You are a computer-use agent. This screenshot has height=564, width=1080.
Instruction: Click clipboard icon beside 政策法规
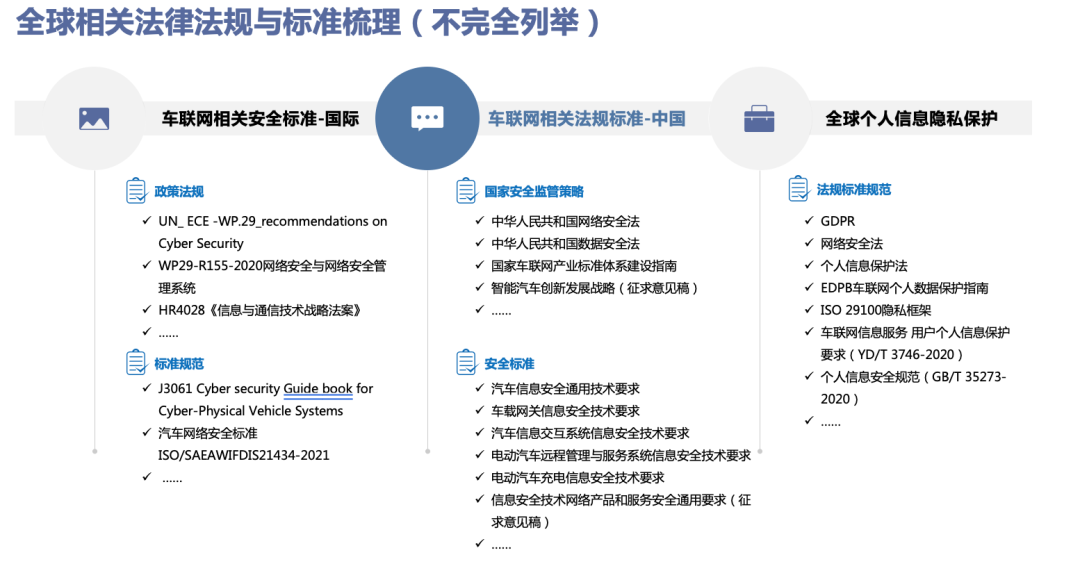pos(136,191)
